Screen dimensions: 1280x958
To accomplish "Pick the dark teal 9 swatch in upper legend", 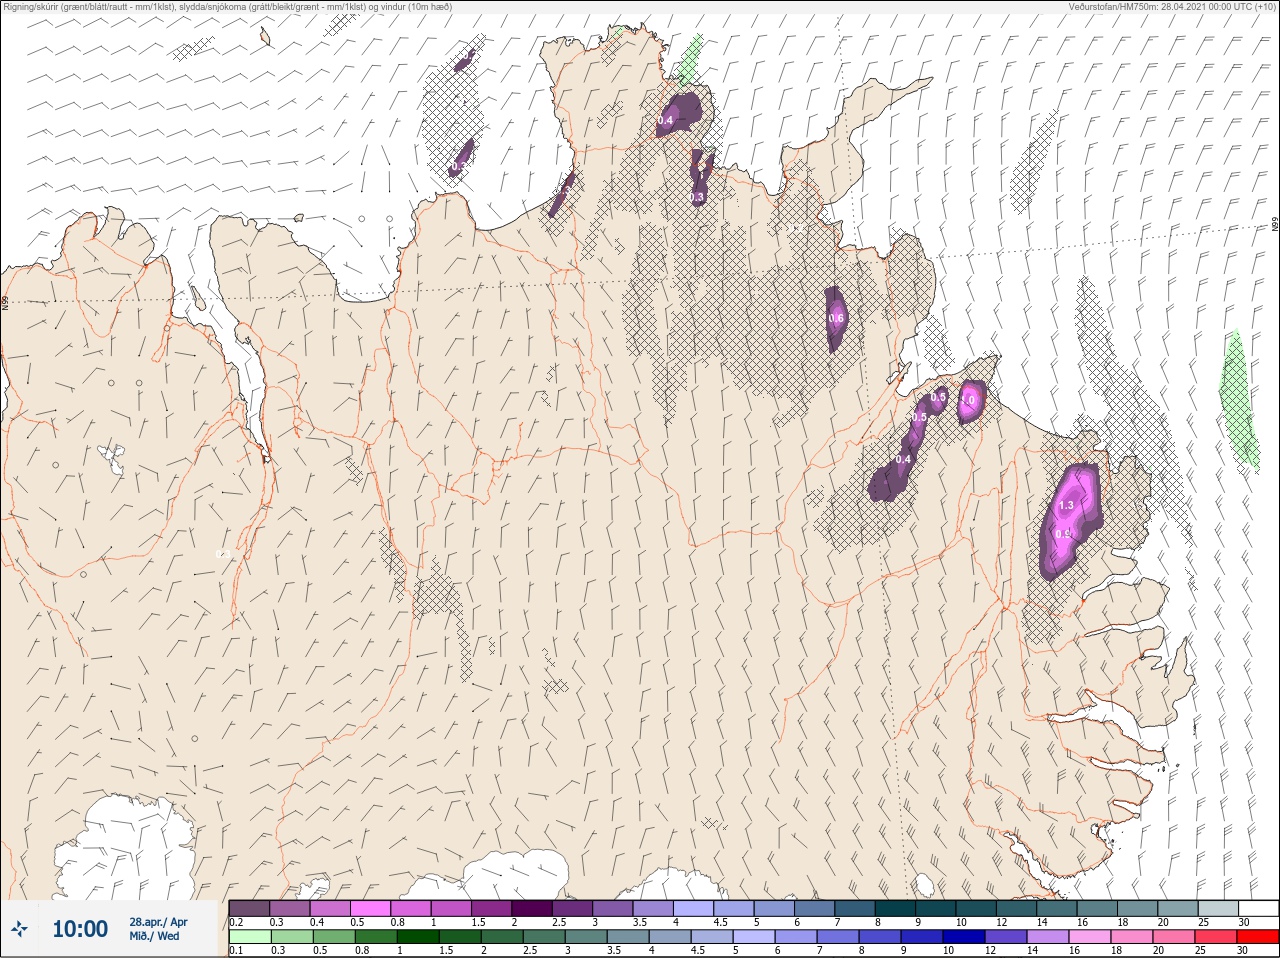I will pyautogui.click(x=937, y=908).
